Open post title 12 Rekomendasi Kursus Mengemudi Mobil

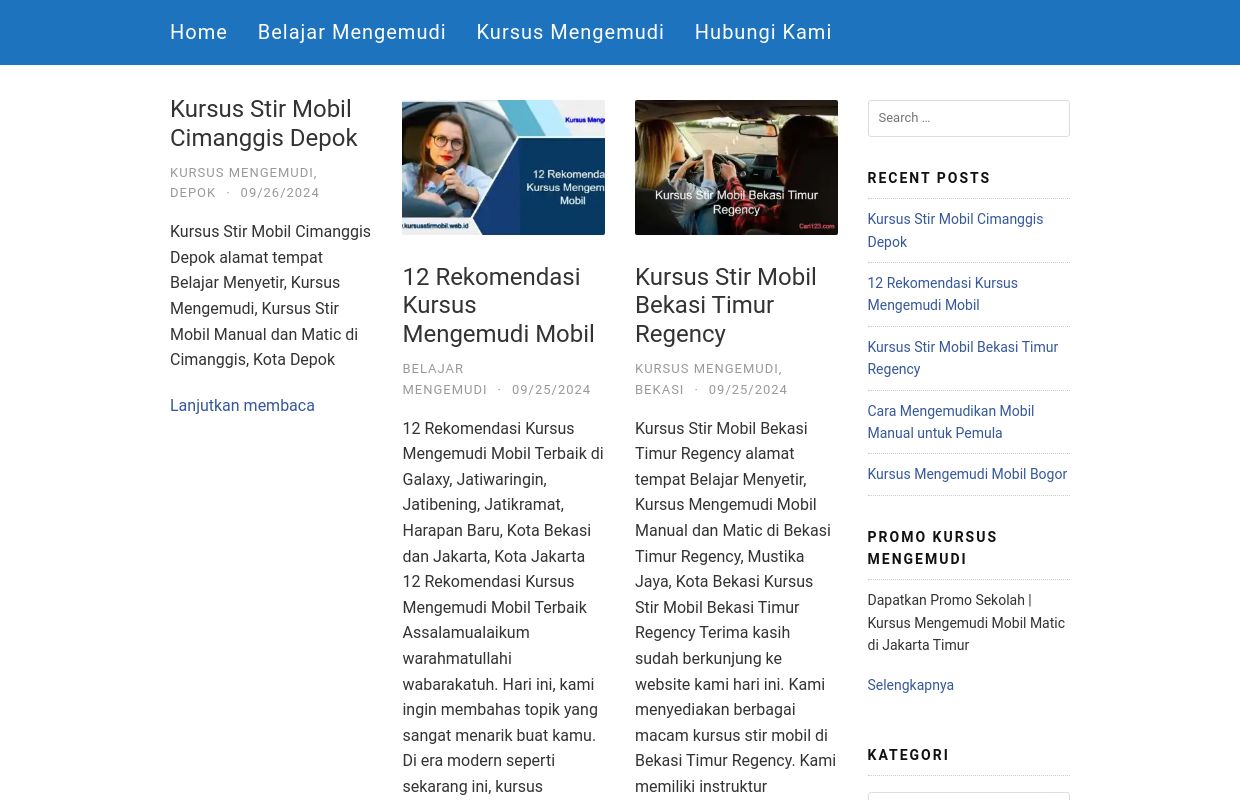[498, 305]
